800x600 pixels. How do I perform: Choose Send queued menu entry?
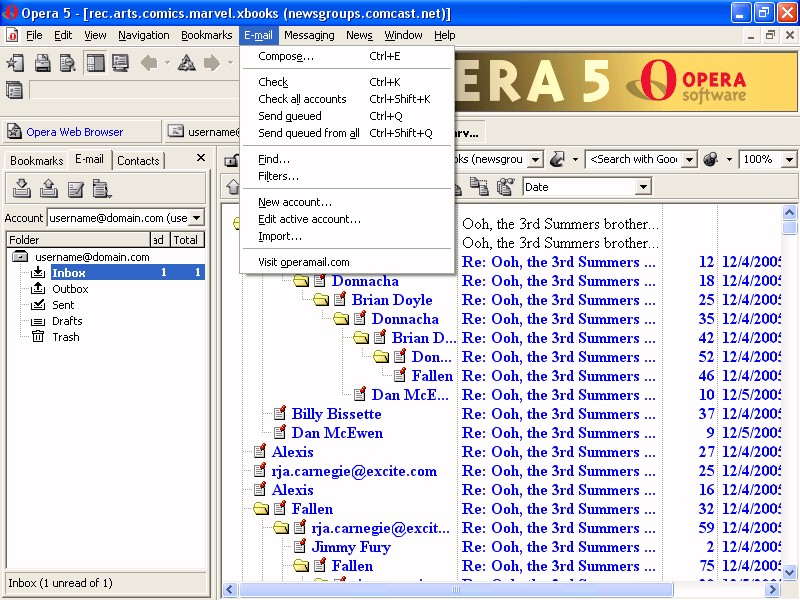347,116
